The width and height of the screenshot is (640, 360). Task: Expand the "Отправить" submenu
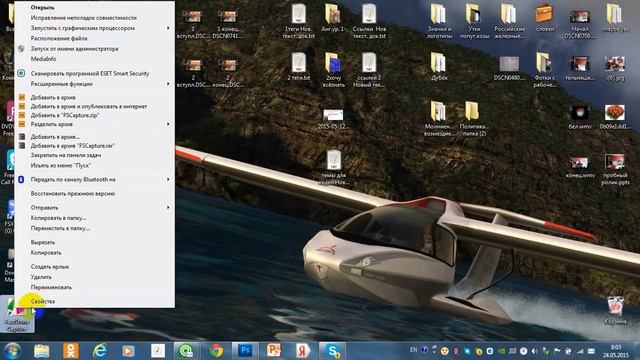(x=95, y=207)
